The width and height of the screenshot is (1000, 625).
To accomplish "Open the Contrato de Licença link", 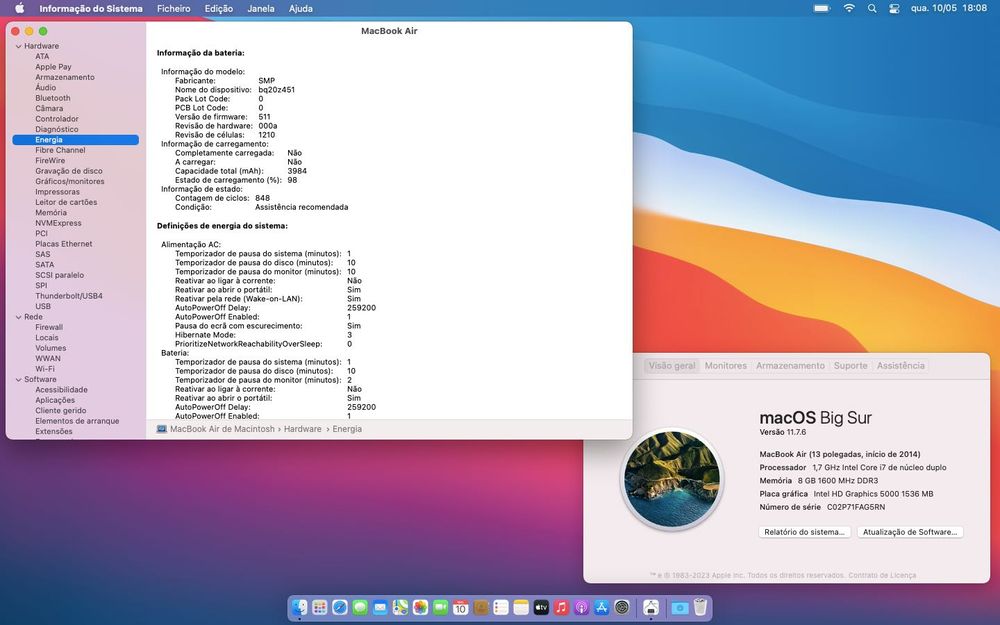I will [882, 575].
